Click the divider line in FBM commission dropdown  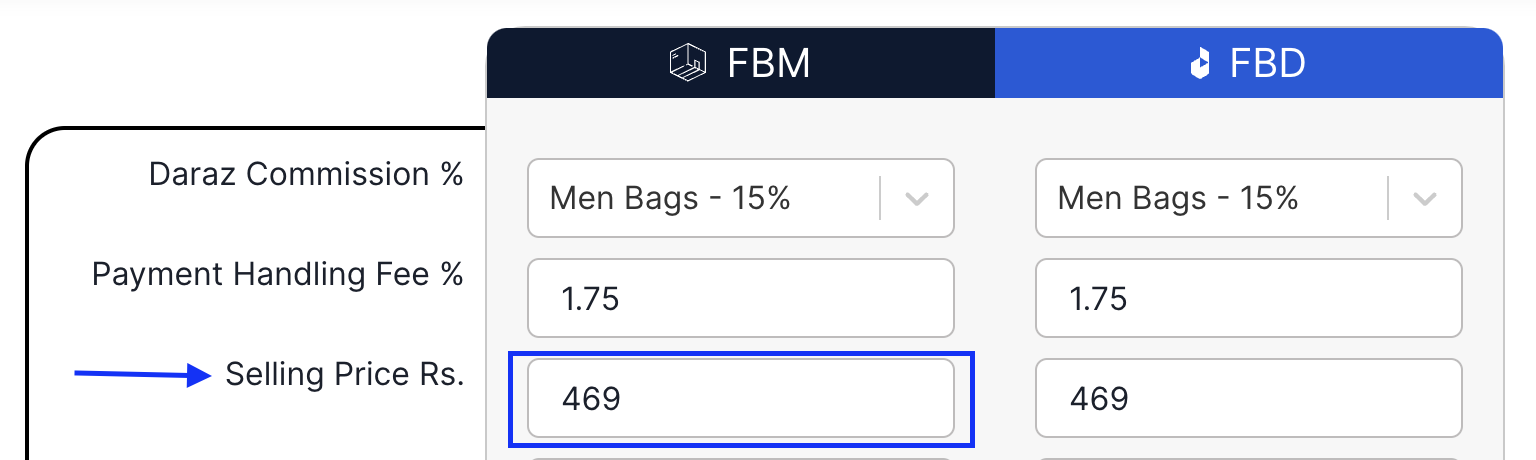(880, 198)
